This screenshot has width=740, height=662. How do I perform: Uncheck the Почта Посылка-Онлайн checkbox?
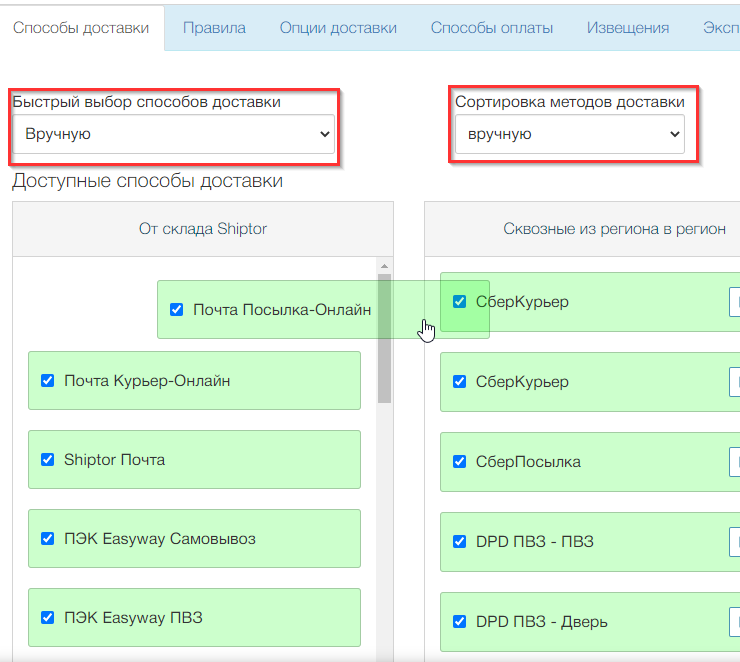tap(177, 310)
